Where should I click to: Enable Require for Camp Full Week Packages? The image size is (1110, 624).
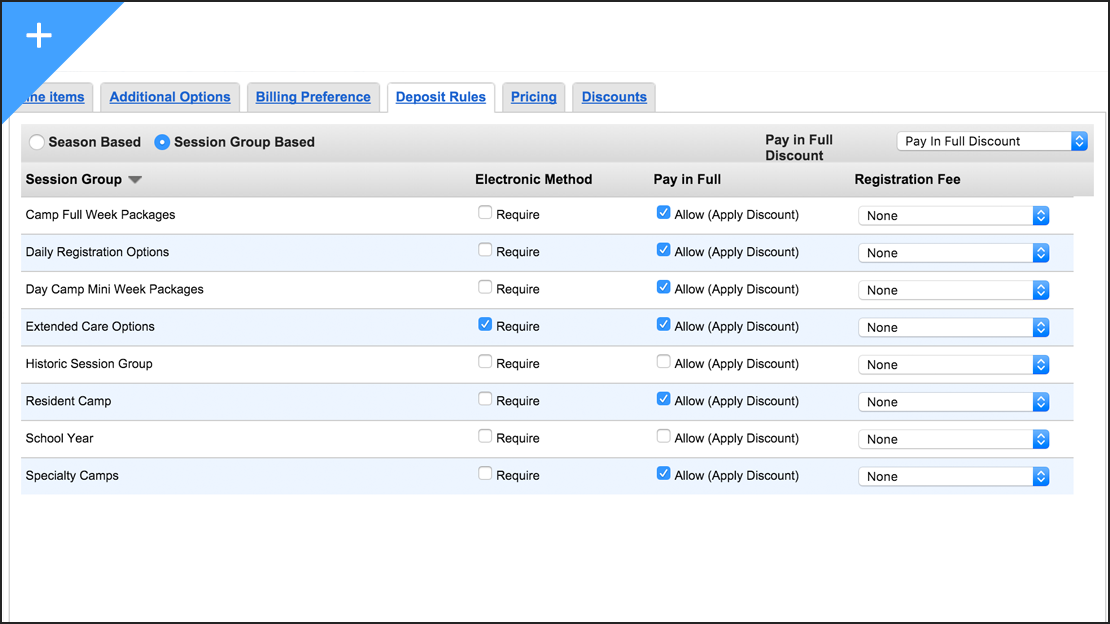tap(485, 212)
